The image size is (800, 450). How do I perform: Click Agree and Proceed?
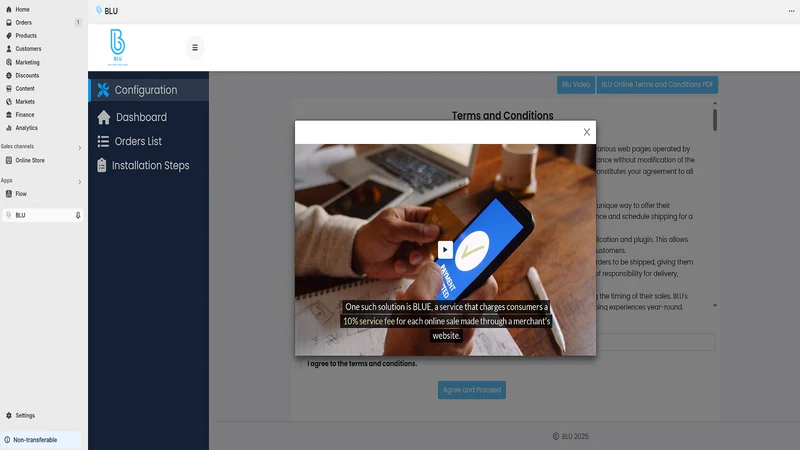472,390
